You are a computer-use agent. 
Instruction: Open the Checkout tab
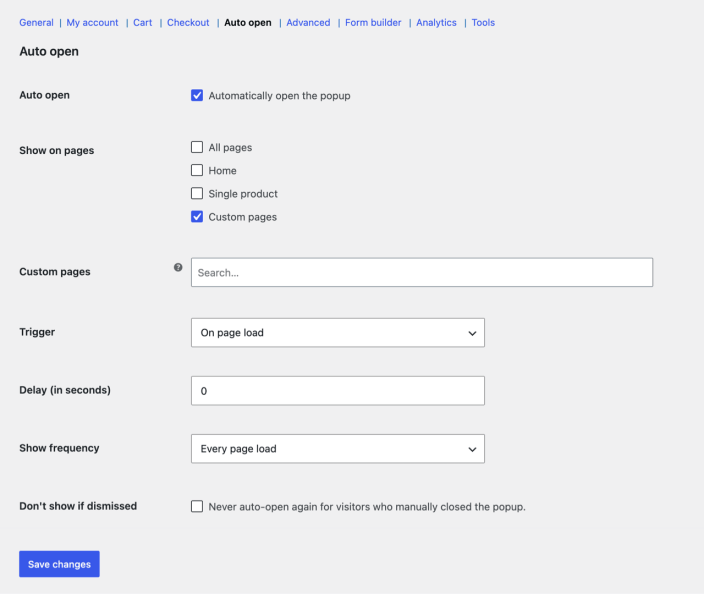(188, 22)
